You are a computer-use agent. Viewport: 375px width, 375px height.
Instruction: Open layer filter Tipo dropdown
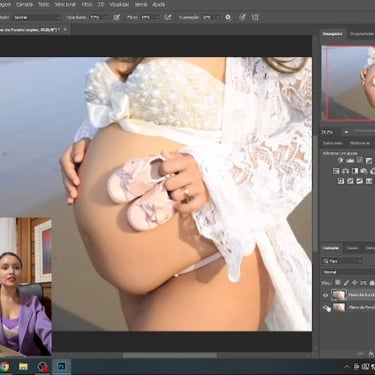click(342, 261)
